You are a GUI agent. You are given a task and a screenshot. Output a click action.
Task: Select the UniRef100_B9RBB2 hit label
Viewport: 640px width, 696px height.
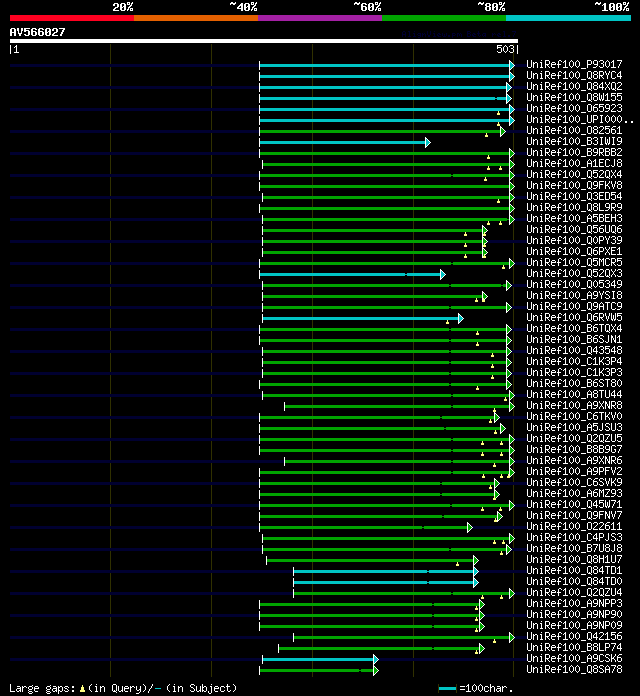point(574,152)
